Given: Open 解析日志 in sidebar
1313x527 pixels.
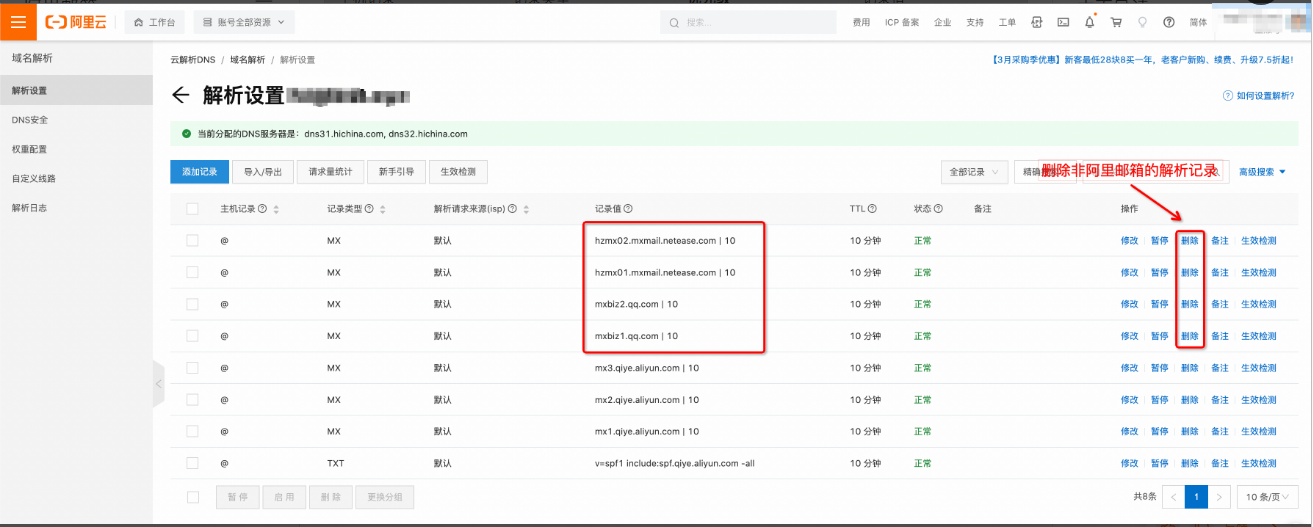Looking at the screenshot, I should click(x=76, y=208).
